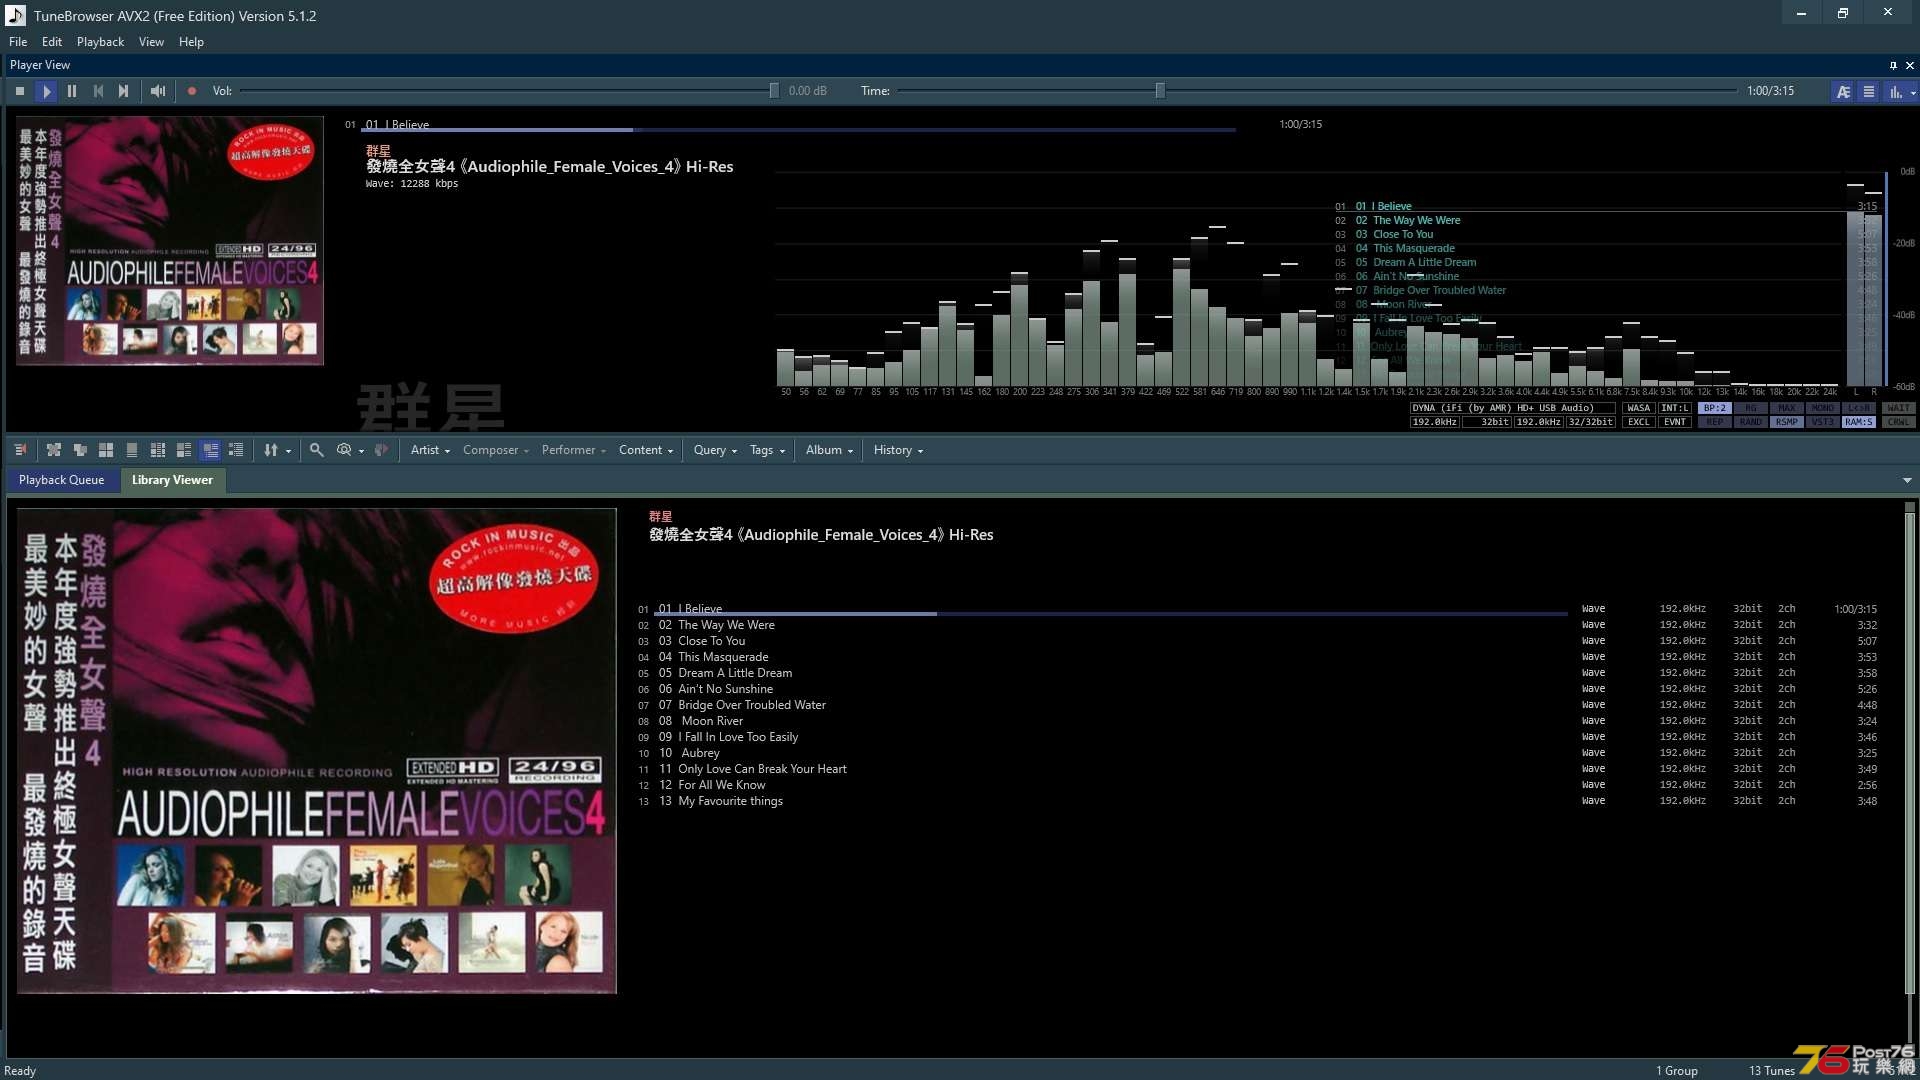Toggle the REP repeat indicator
This screenshot has width=1920, height=1080.
(1715, 422)
